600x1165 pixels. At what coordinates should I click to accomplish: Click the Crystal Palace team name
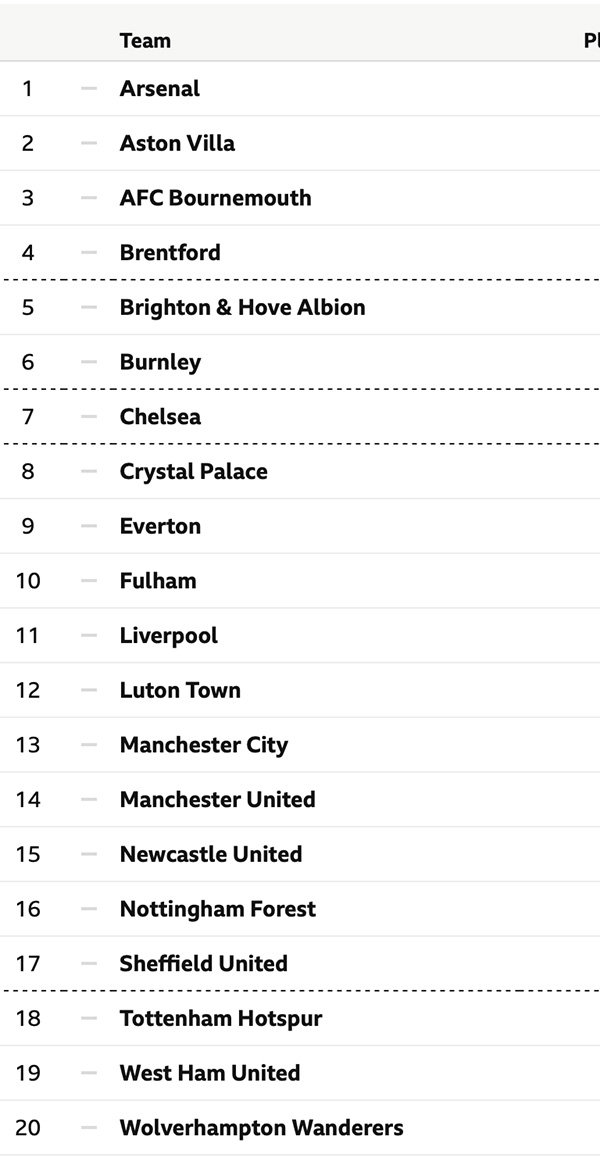coord(193,471)
